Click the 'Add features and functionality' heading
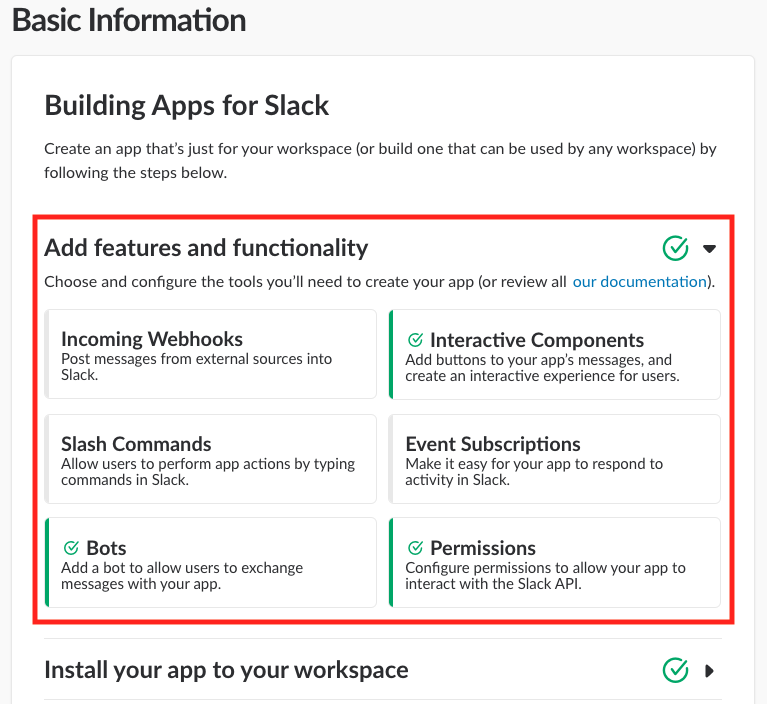The width and height of the screenshot is (767, 704). (206, 248)
